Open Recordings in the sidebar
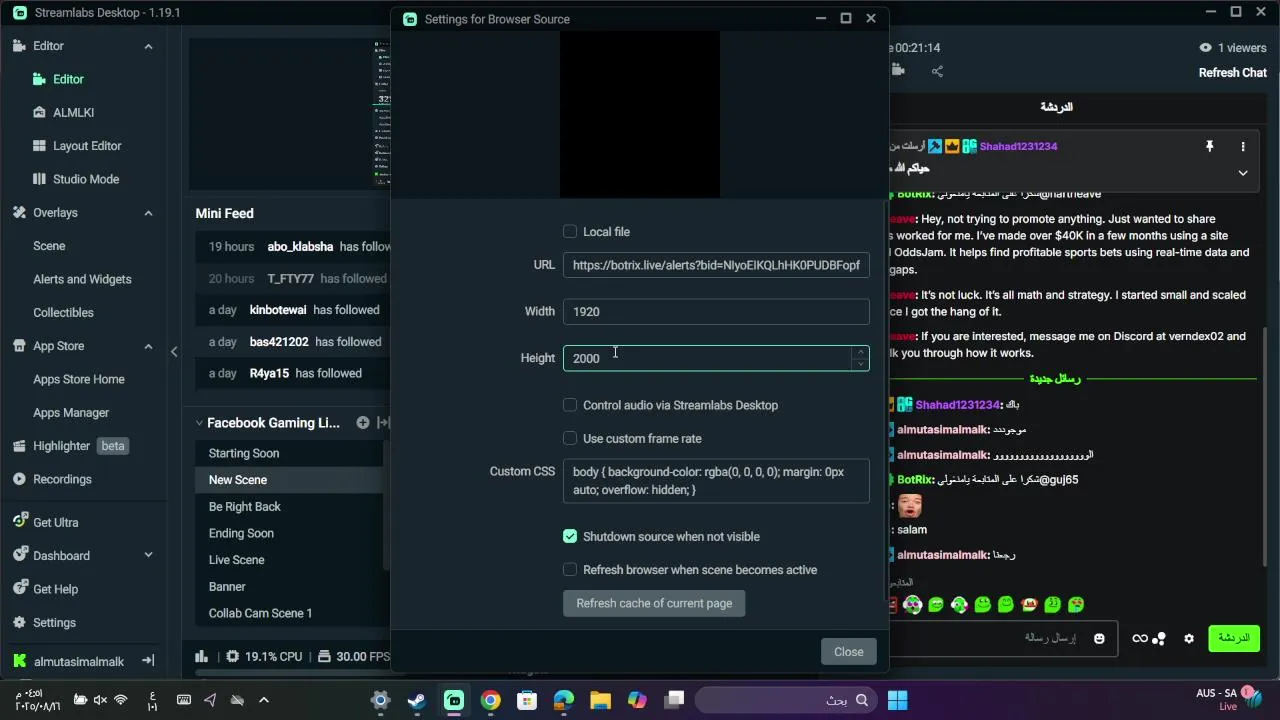 (62, 480)
